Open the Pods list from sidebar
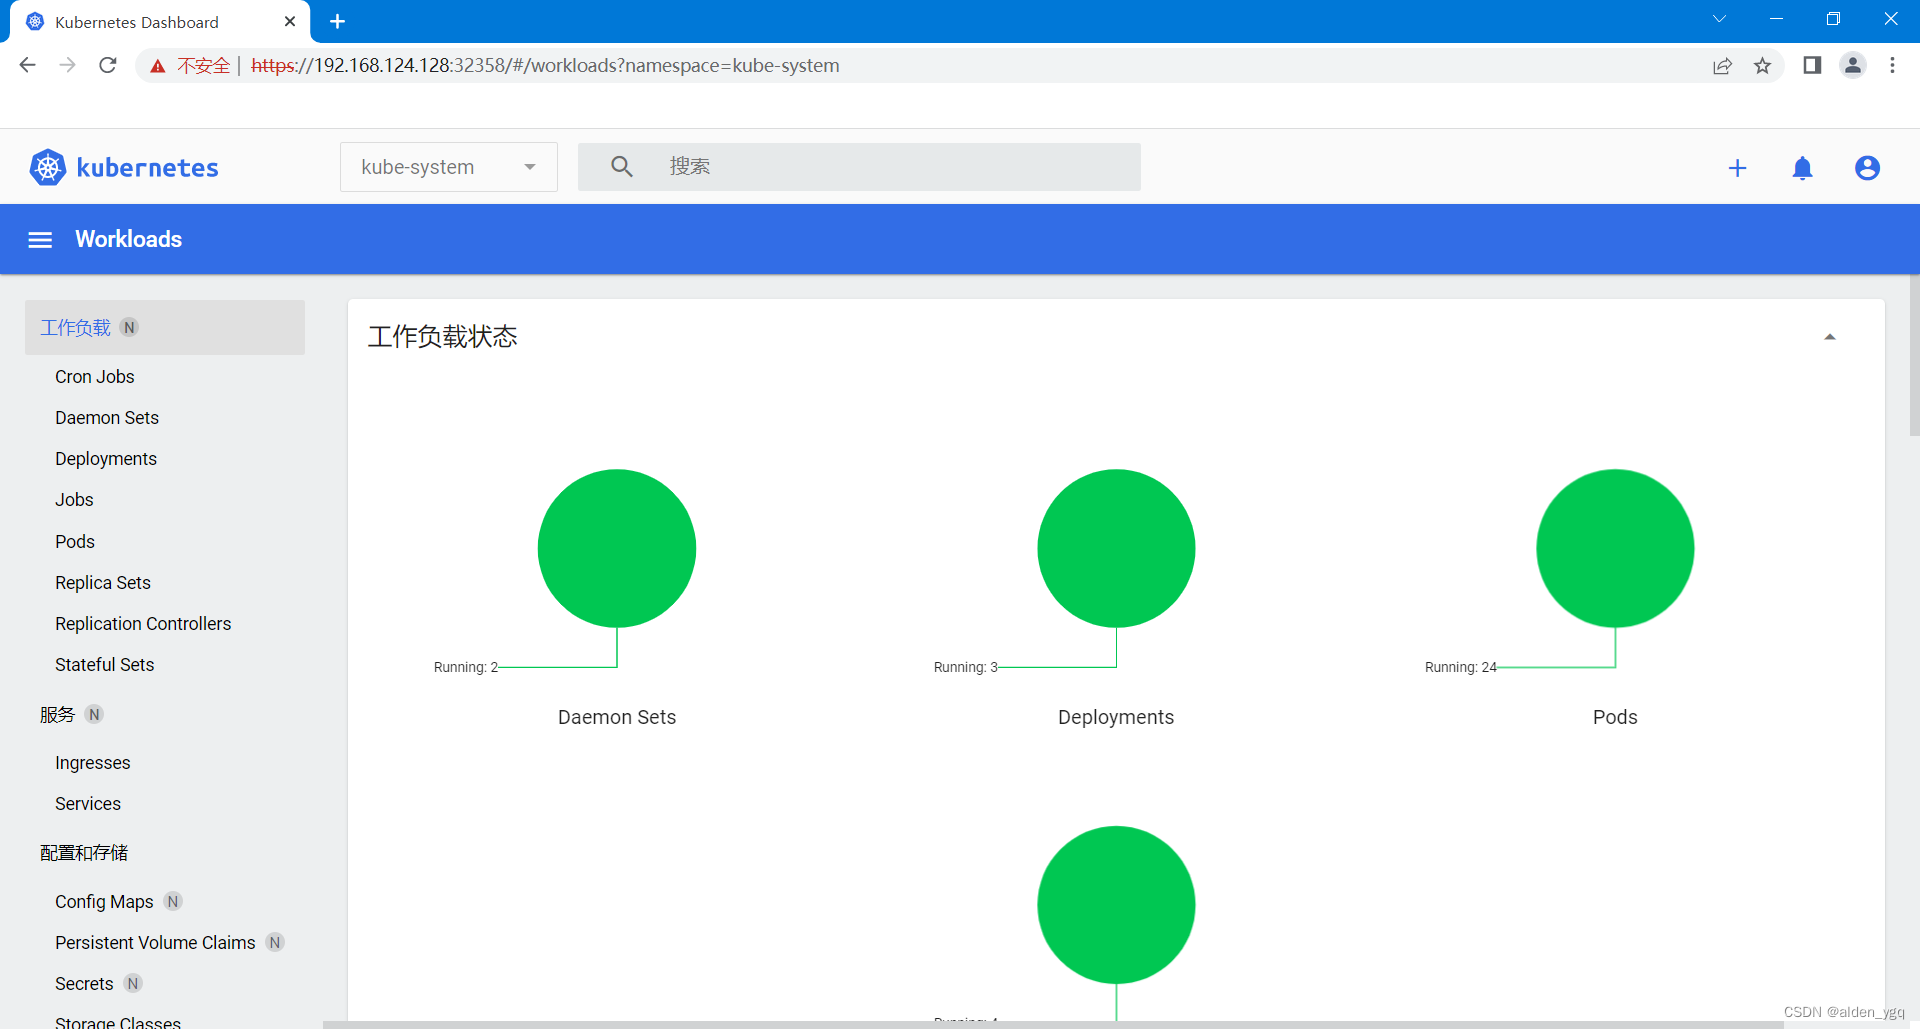 click(74, 541)
